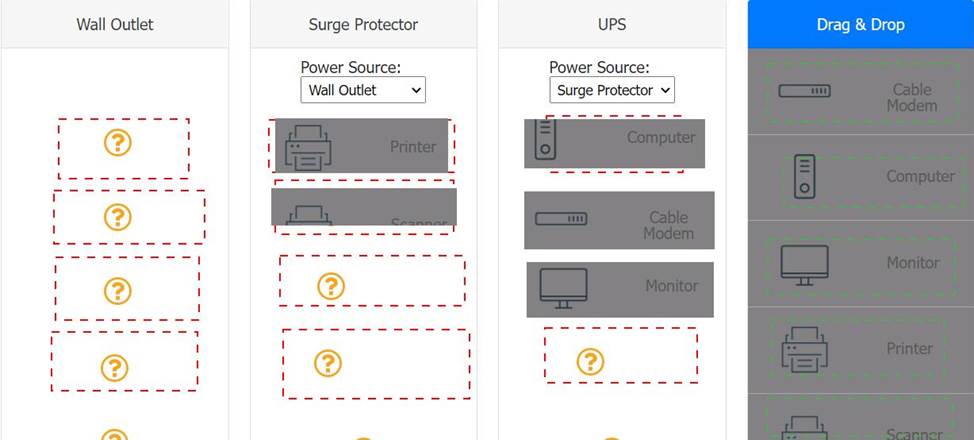Click the UPS column header
The width and height of the screenshot is (974, 440).
click(x=610, y=24)
